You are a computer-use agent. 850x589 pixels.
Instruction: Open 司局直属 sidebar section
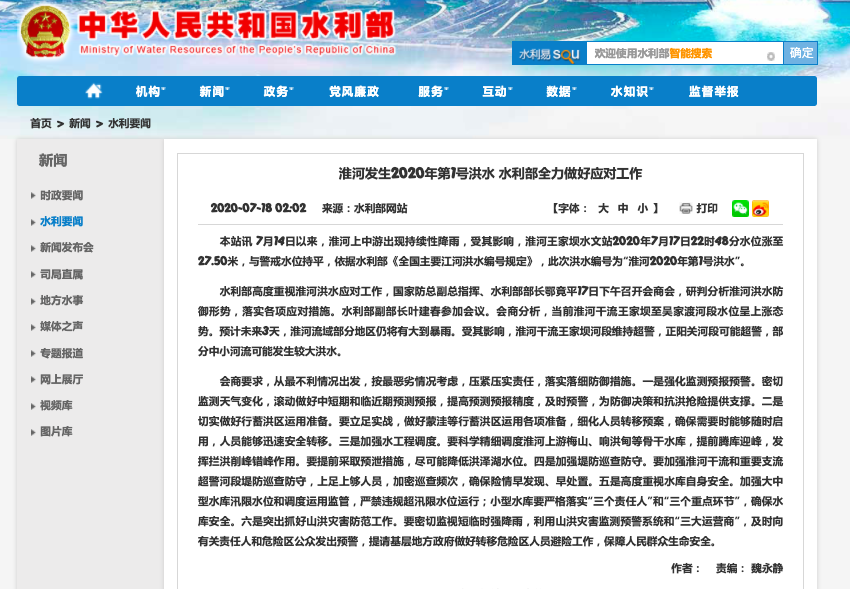[61, 274]
